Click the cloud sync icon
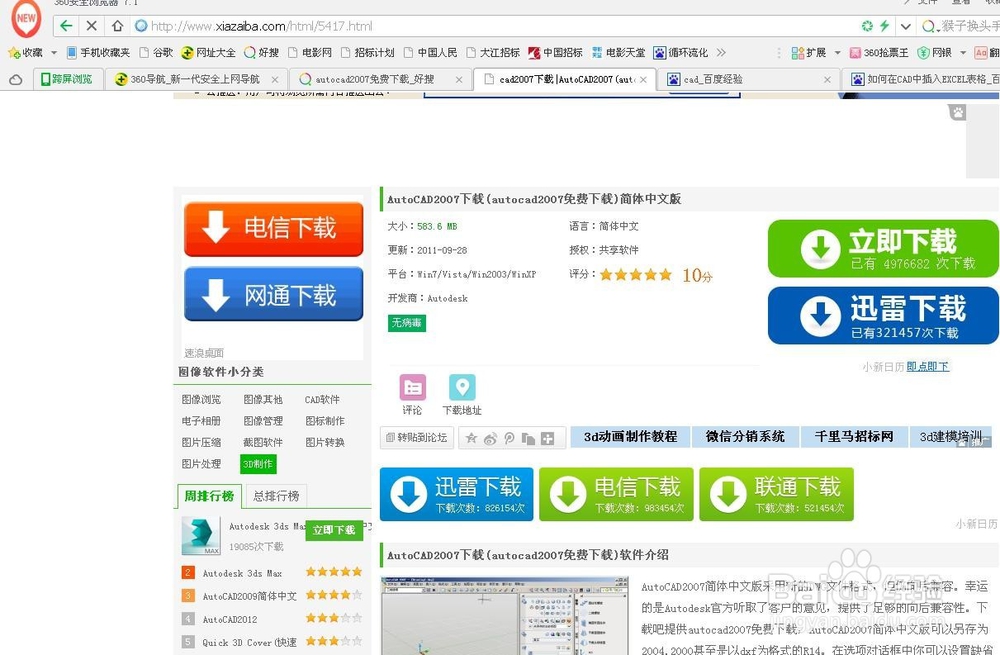This screenshot has width=1000, height=655. (15, 80)
